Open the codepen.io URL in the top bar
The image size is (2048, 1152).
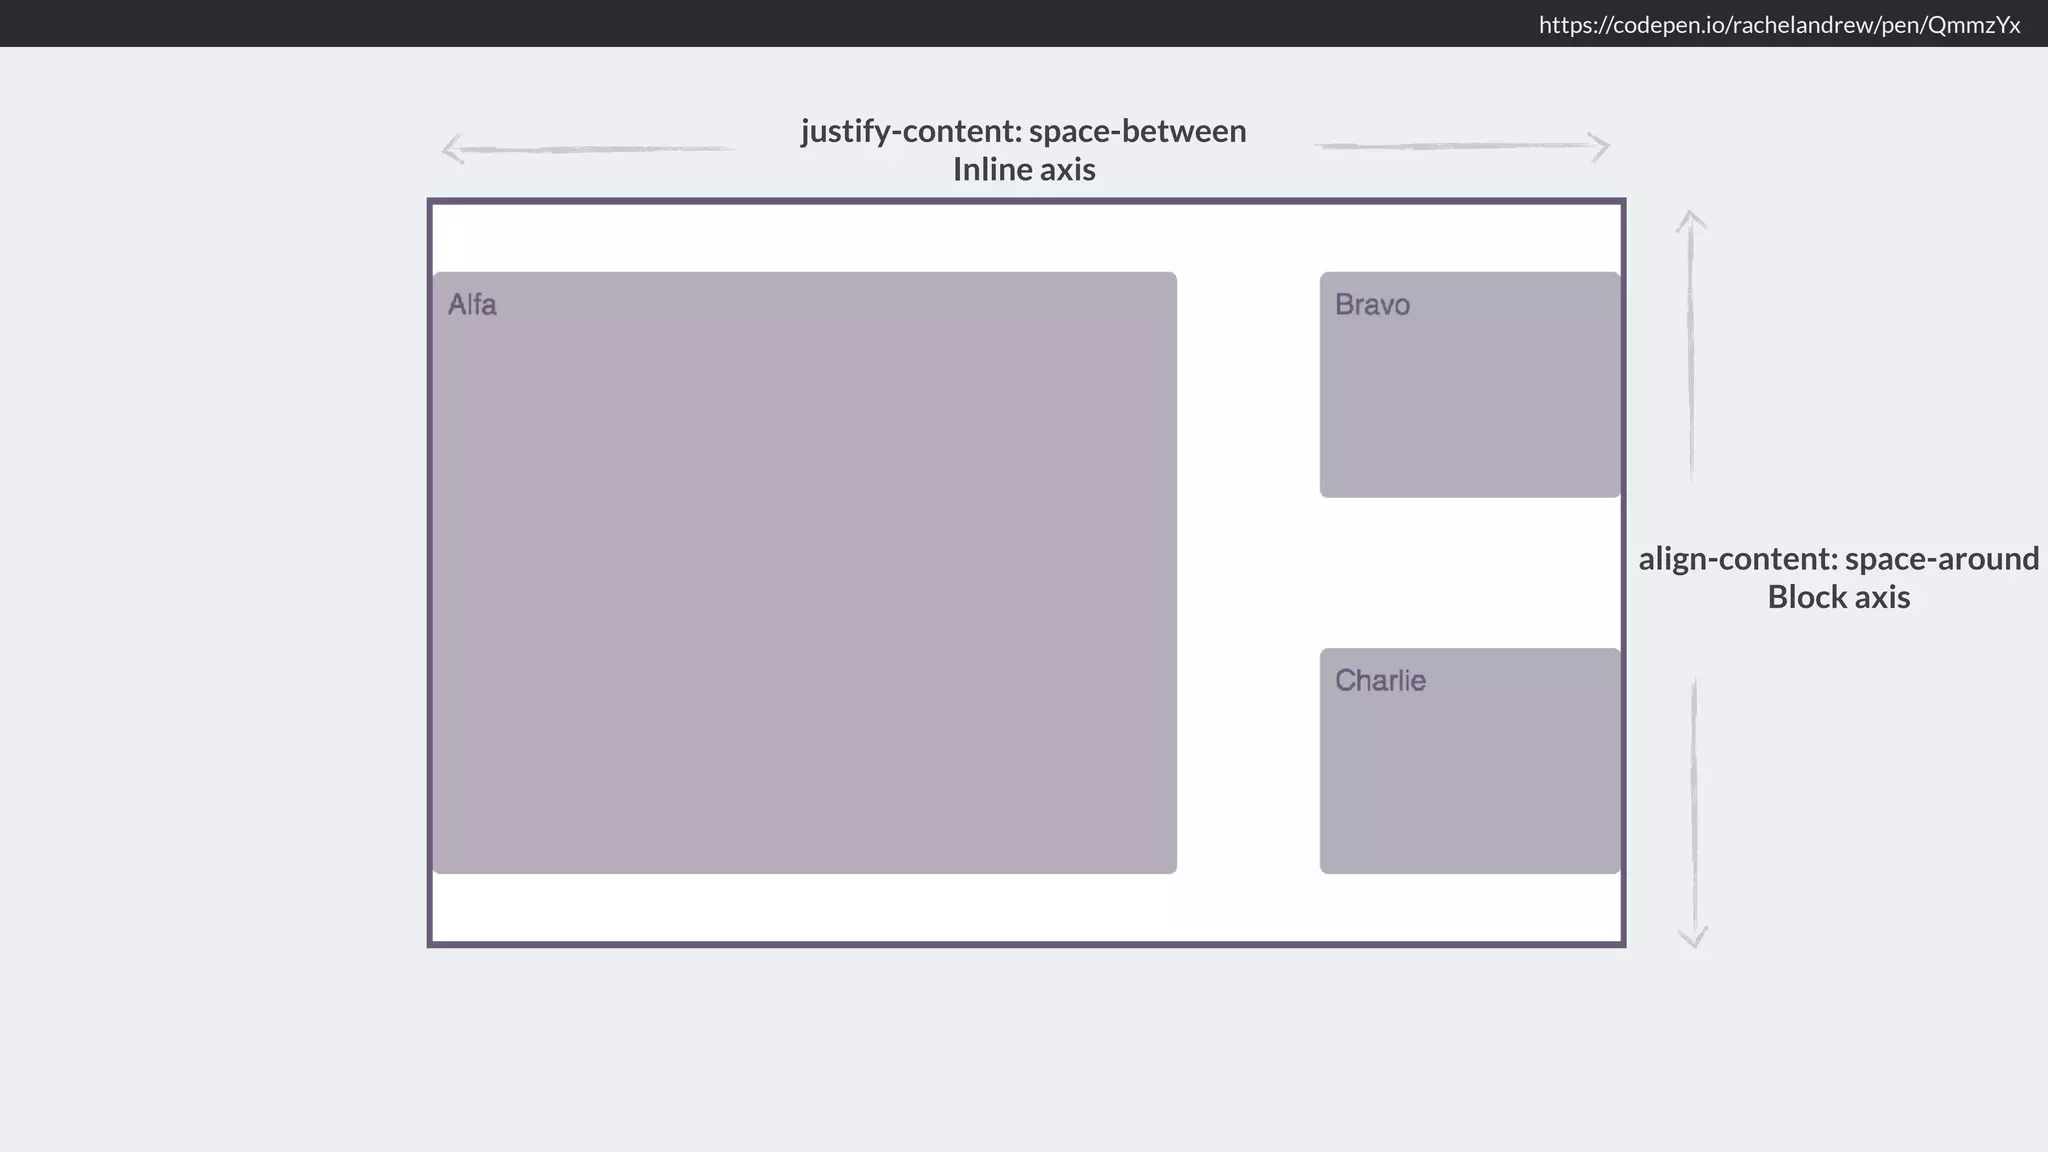(x=1778, y=25)
